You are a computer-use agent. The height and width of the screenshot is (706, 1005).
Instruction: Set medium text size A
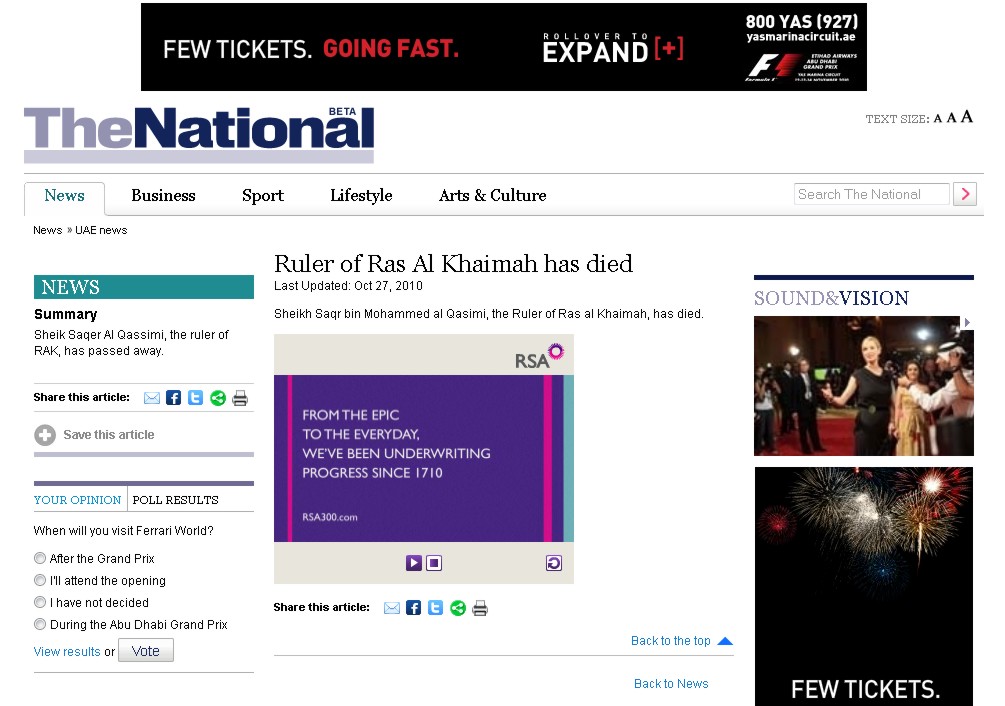pos(951,118)
